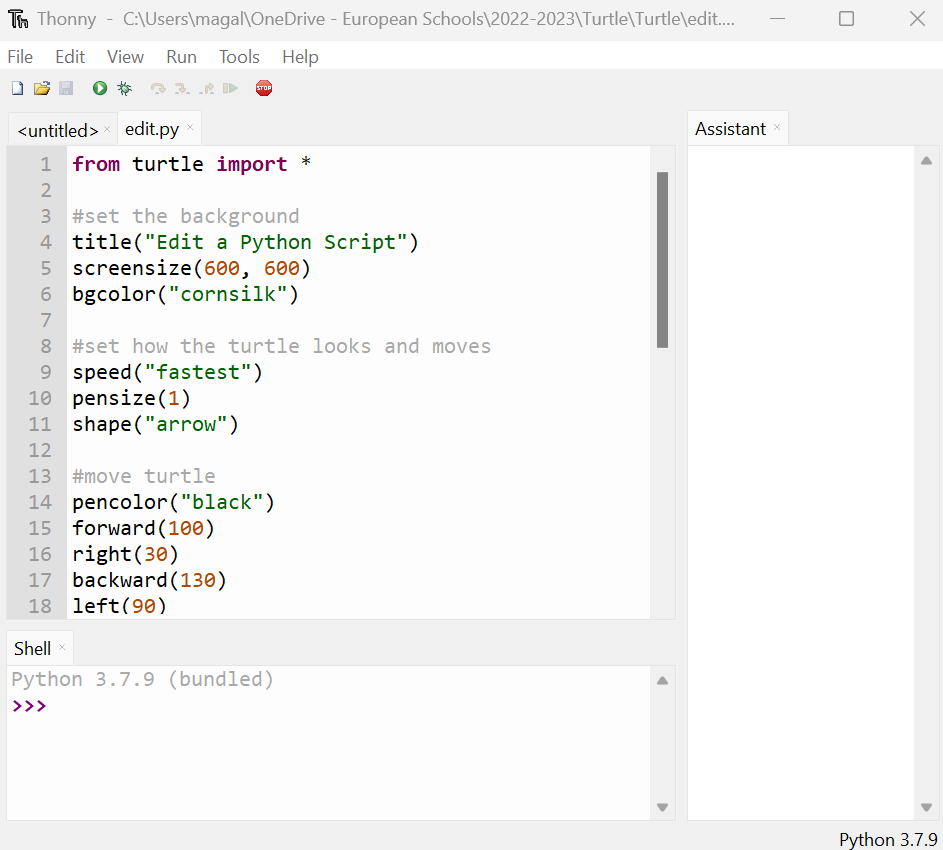Click the line title("Edit a Python Script")
The image size is (943, 850).
click(245, 242)
